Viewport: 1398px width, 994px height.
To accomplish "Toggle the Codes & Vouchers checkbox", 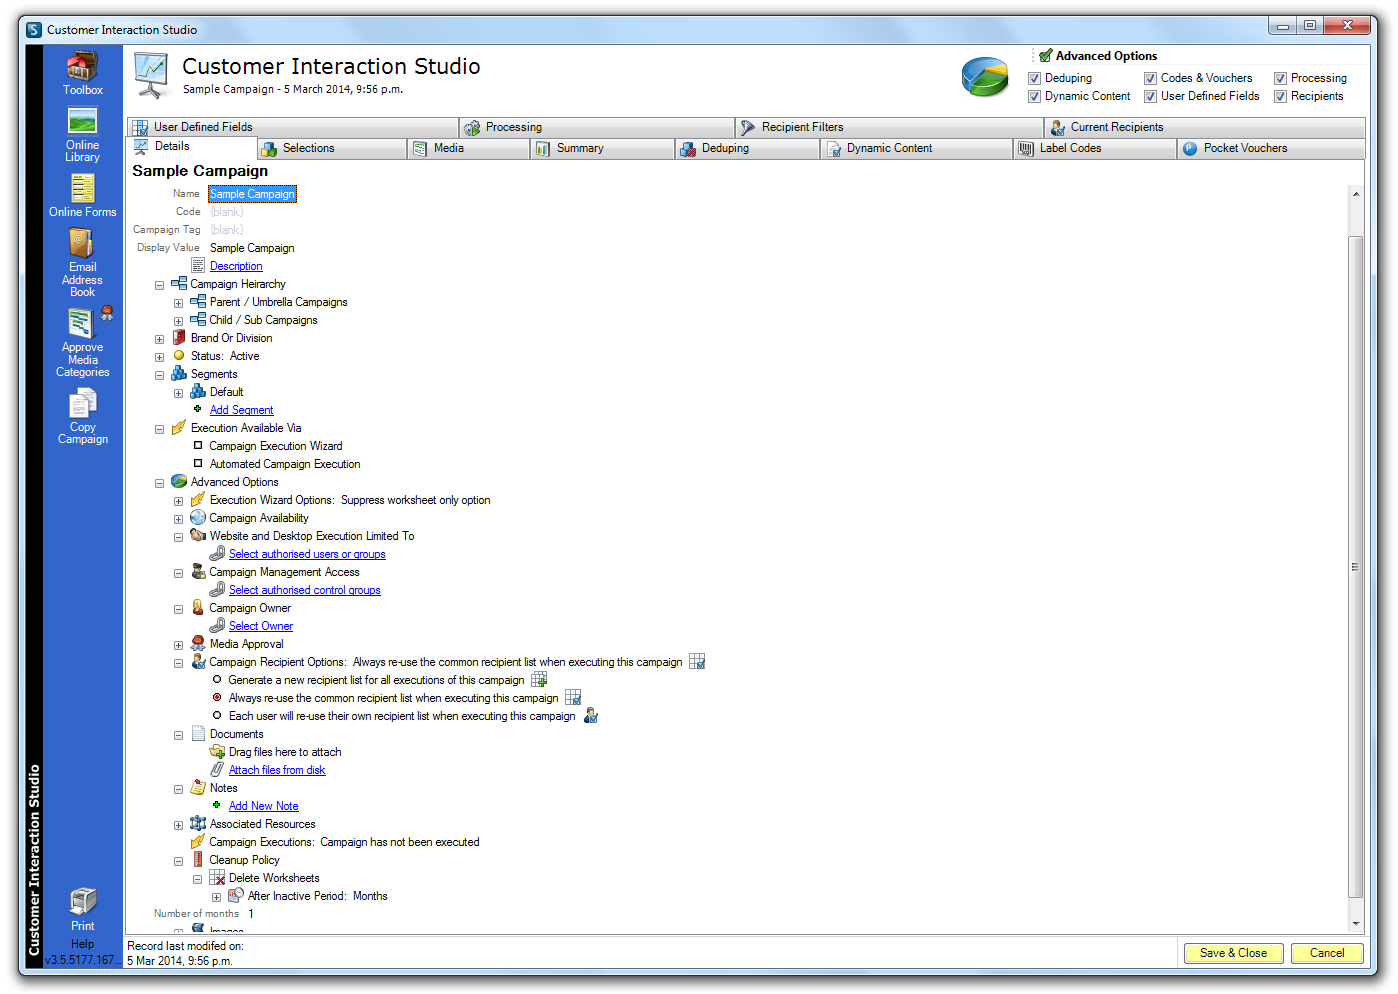I will [1151, 79].
